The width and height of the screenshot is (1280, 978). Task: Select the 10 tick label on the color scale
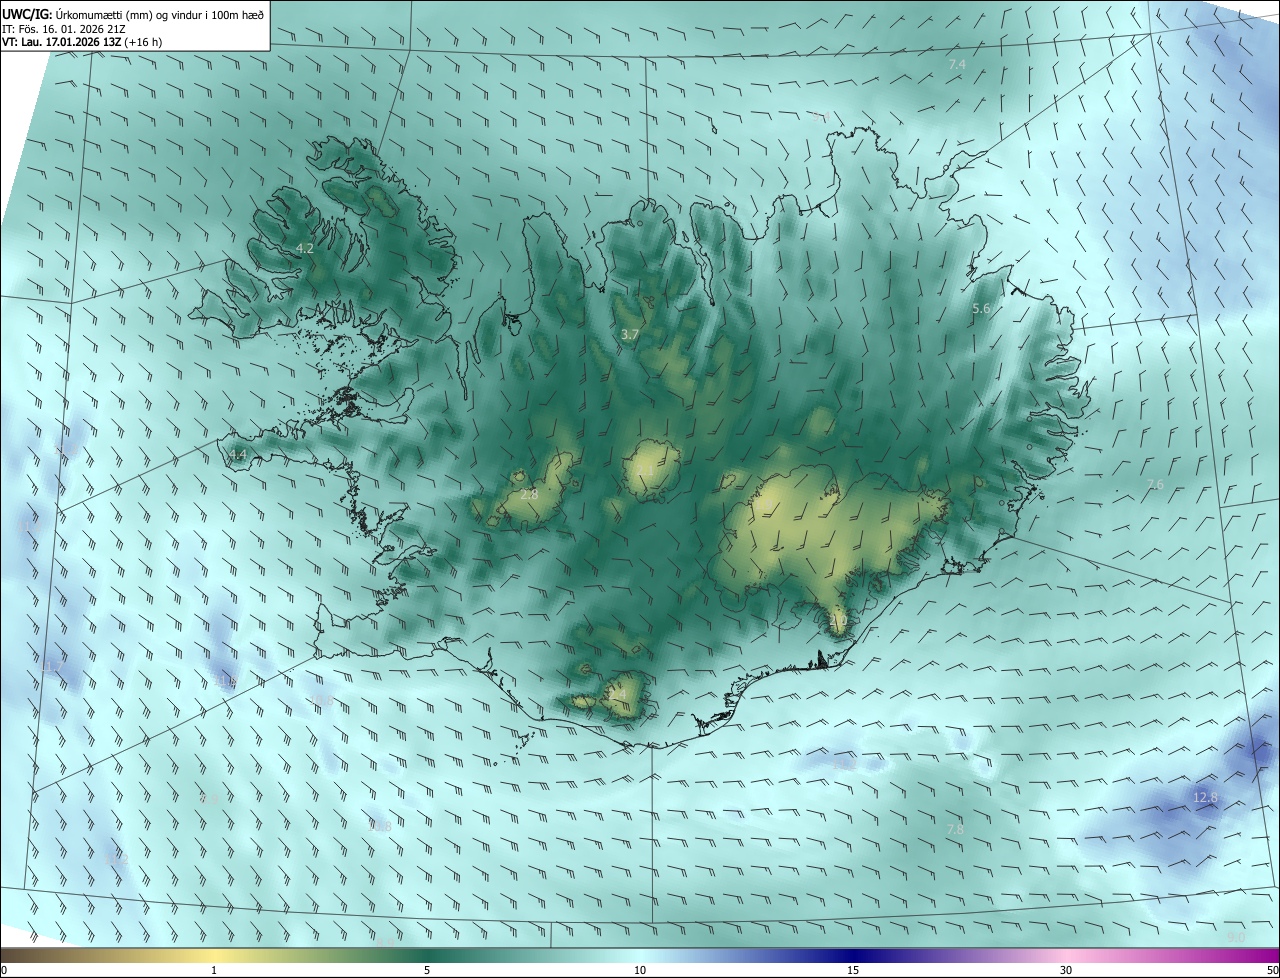click(x=640, y=970)
